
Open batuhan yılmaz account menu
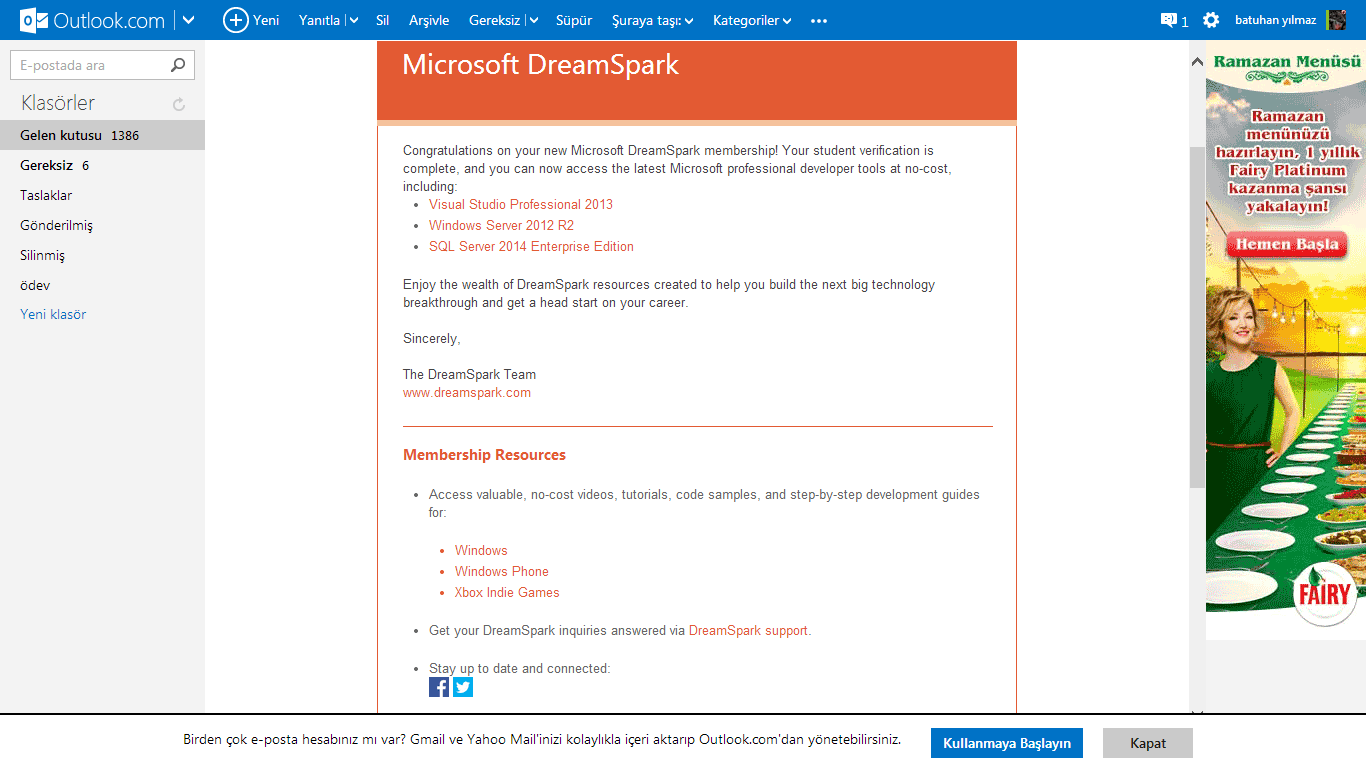(x=1275, y=20)
